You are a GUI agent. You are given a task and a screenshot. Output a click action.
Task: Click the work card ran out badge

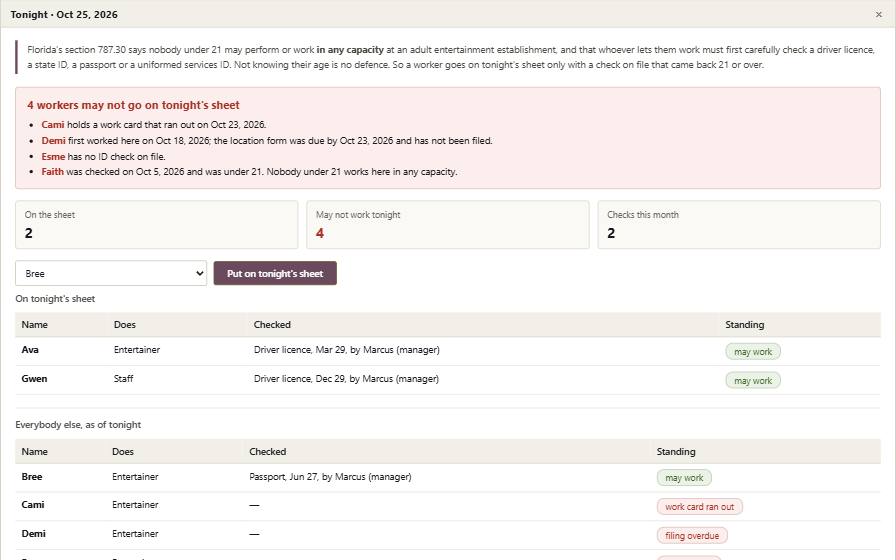(699, 507)
